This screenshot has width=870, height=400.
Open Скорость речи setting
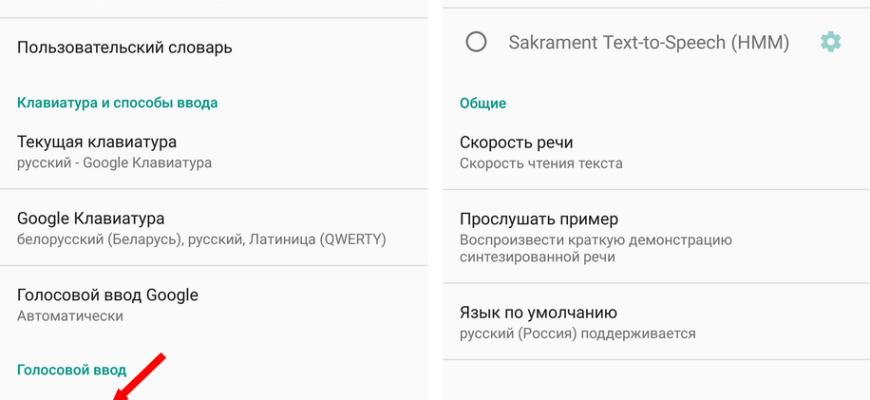tap(516, 142)
